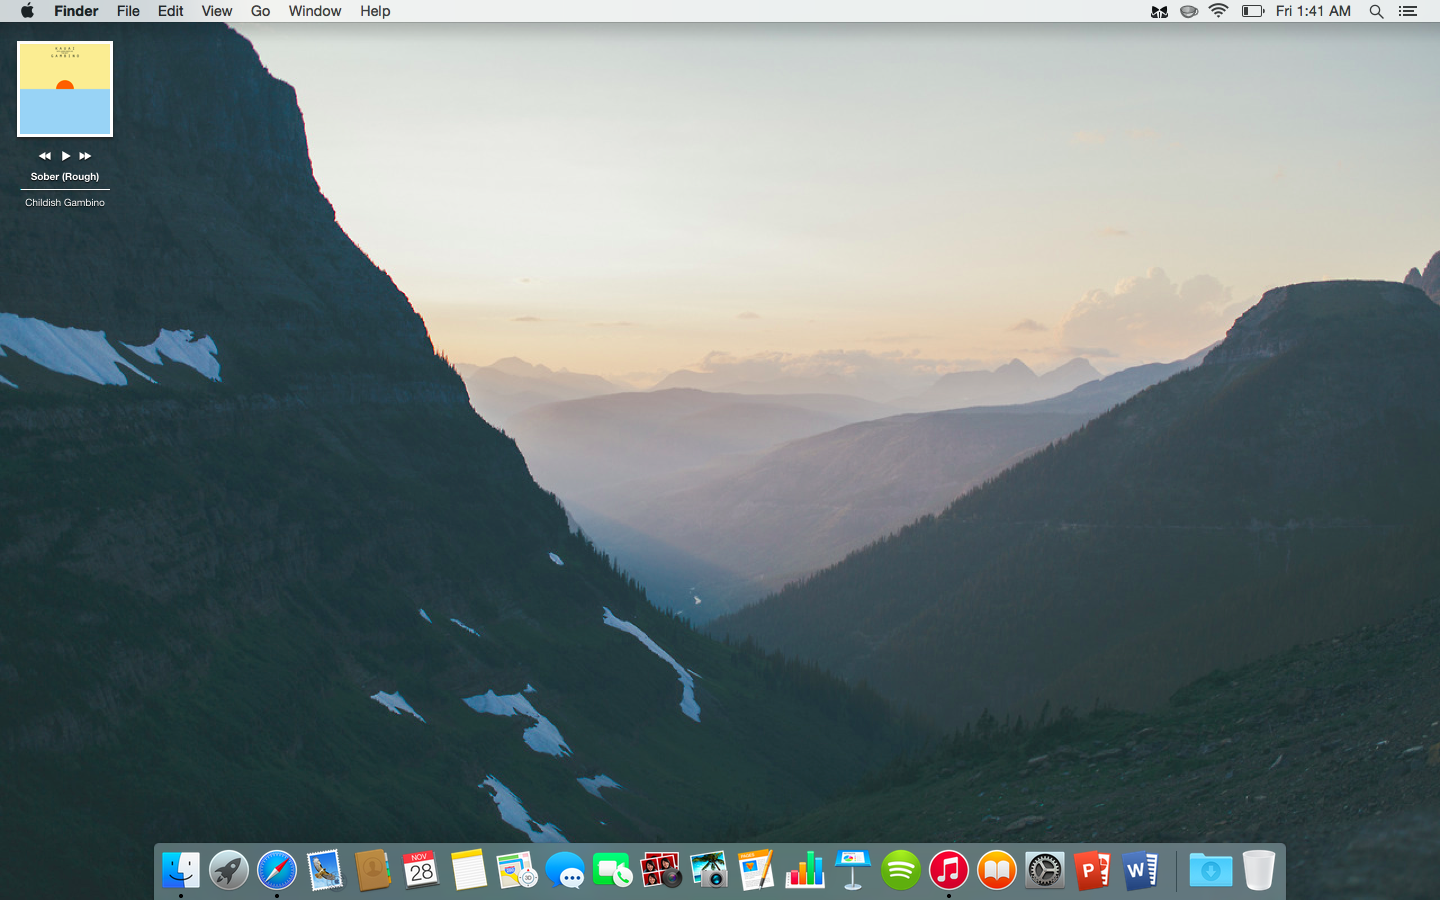Open Numbers chart icon in dock
Viewport: 1440px width, 900px height.
[x=805, y=870]
